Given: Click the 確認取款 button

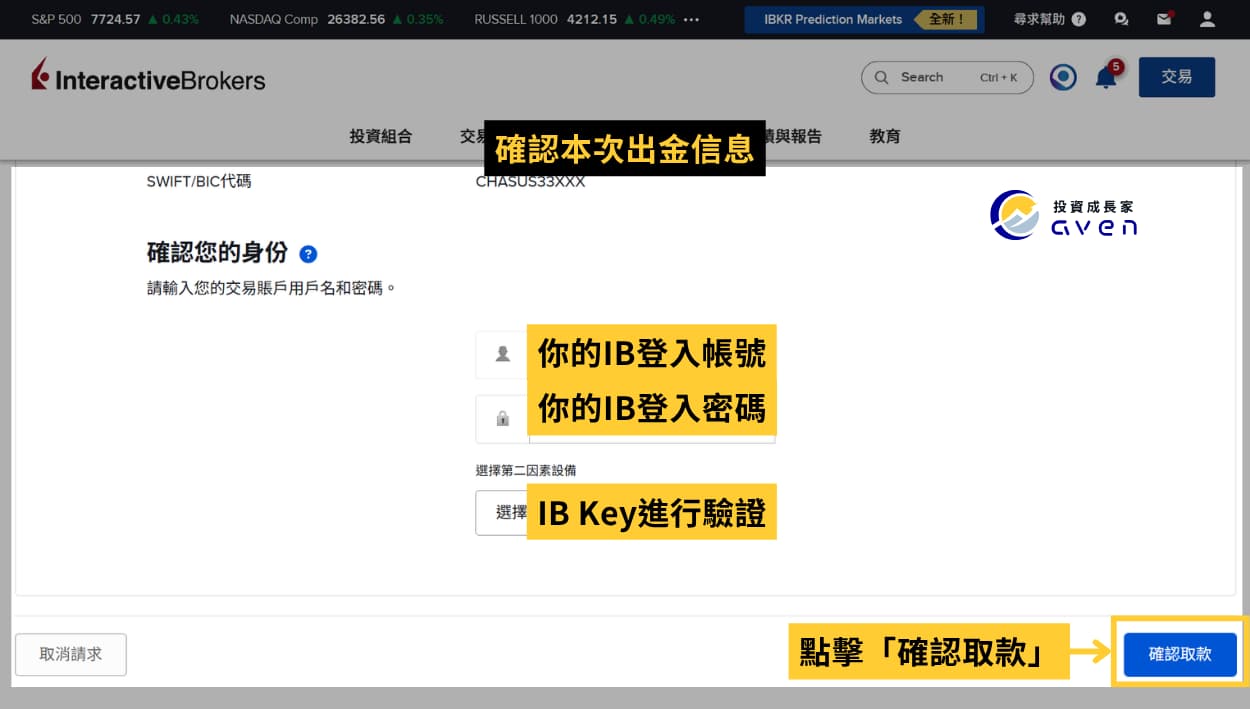Looking at the screenshot, I should [1180, 654].
